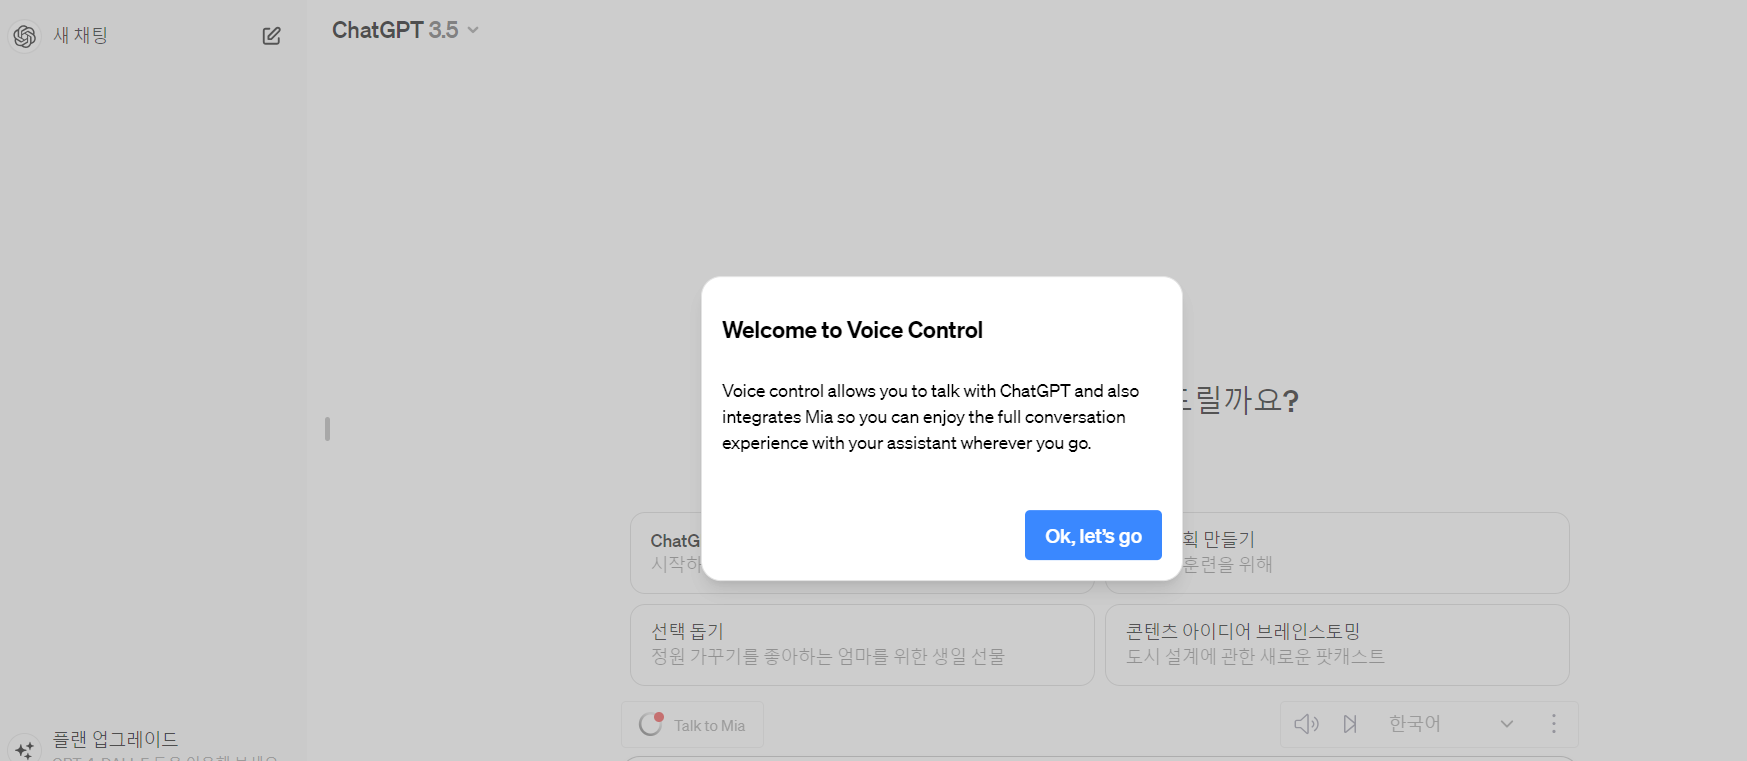Click the sparkle upgrade plan icon
This screenshot has height=761, width=1747.
click(x=25, y=748)
